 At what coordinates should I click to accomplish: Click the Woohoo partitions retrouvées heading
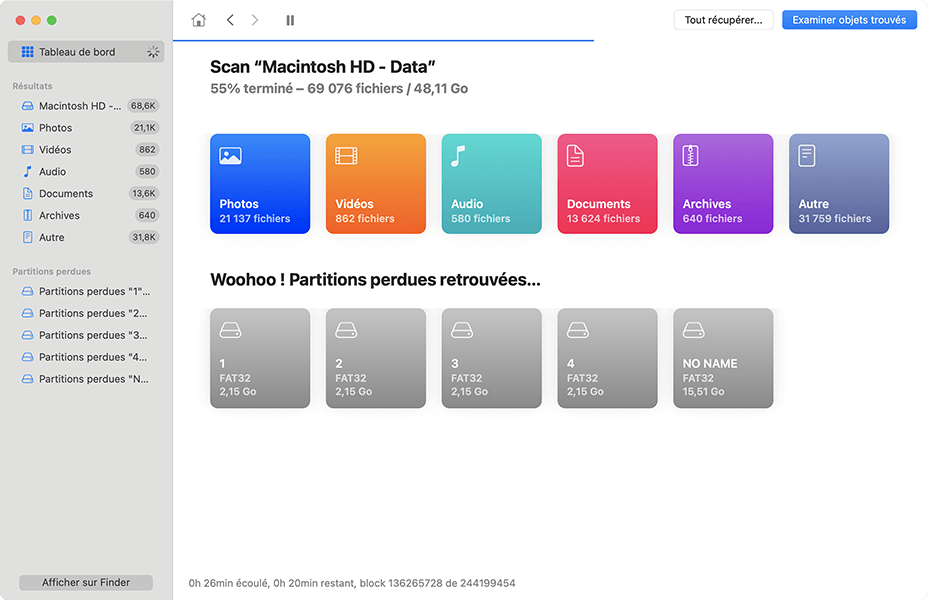(375, 280)
